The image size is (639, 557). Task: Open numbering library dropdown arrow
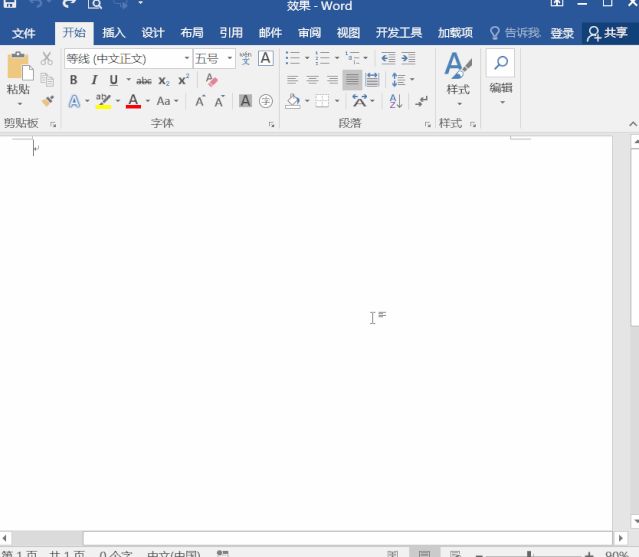pos(337,58)
